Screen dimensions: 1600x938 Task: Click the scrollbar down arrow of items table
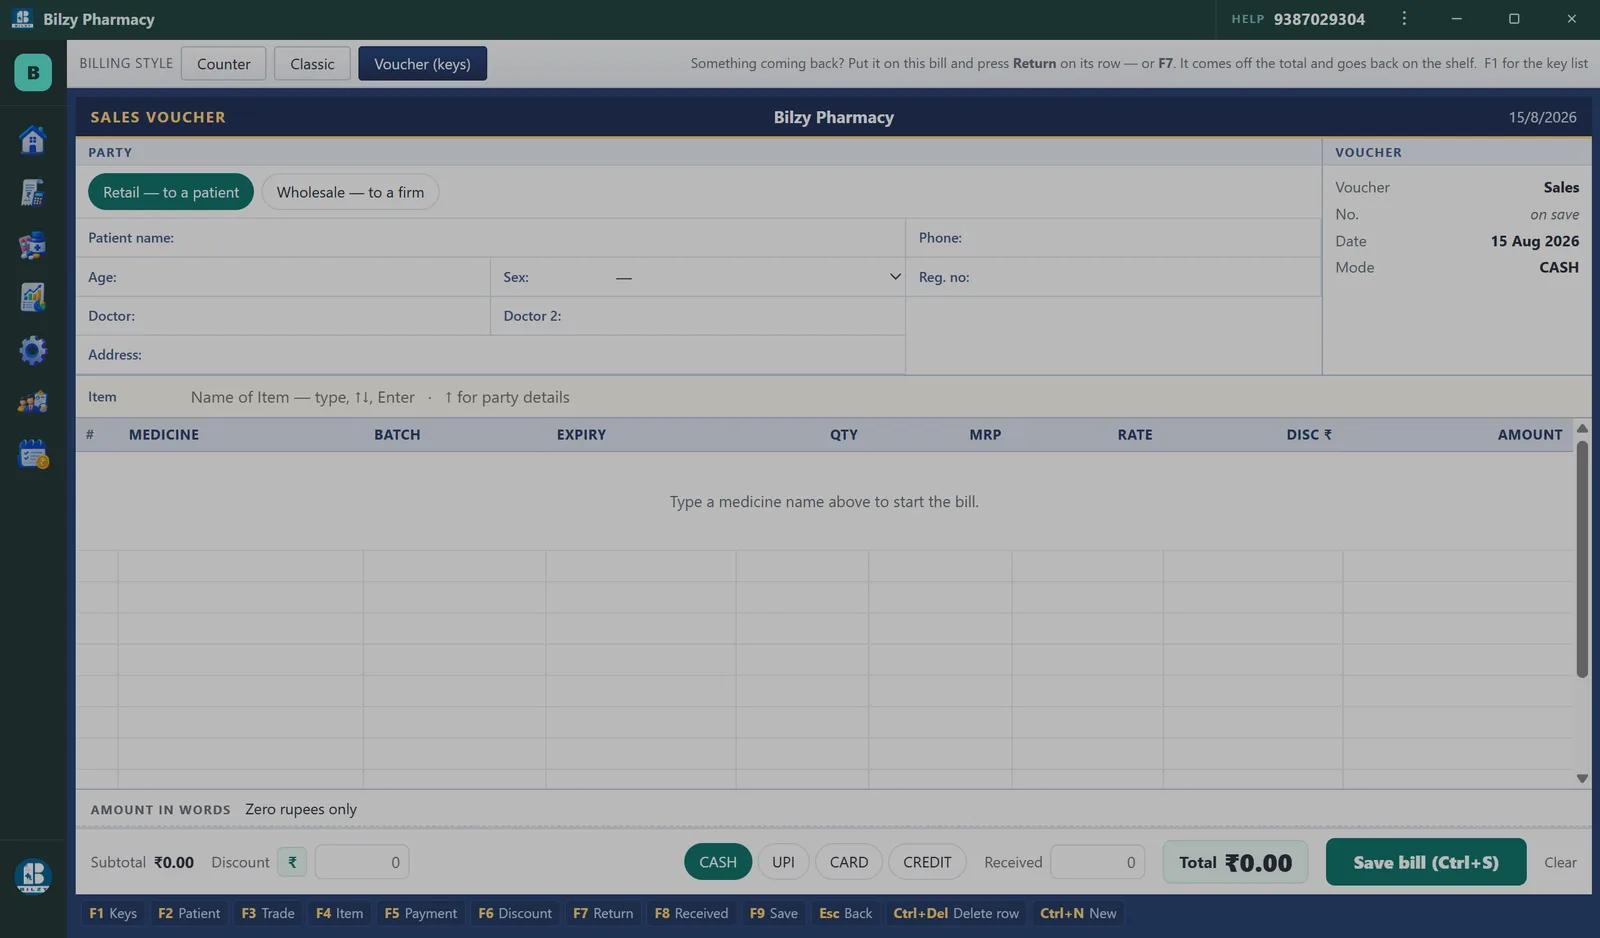pos(1582,778)
